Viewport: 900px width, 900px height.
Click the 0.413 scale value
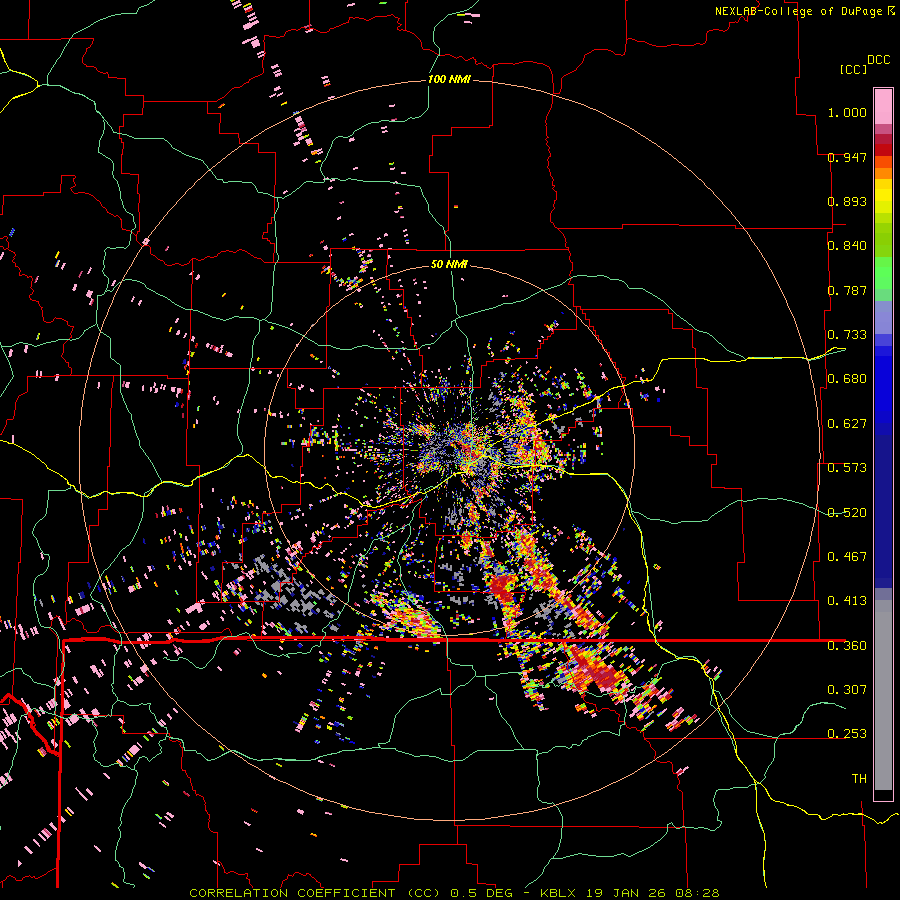tap(847, 601)
